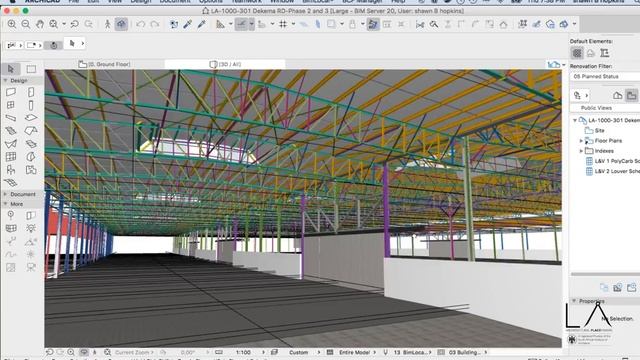
Task: Select the Stair tool
Action: (11, 131)
